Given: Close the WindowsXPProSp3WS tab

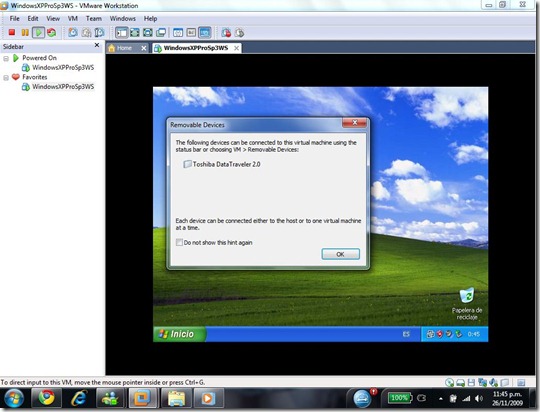Looking at the screenshot, I should (x=236, y=48).
